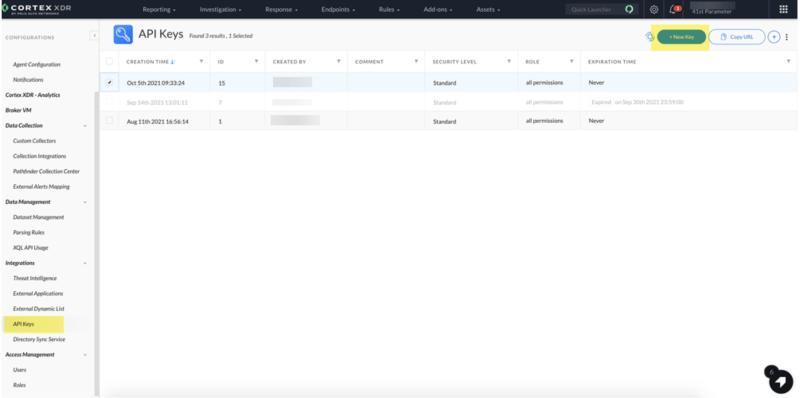Collapse the Data Collection section
The image size is (800, 398).
(x=85, y=126)
